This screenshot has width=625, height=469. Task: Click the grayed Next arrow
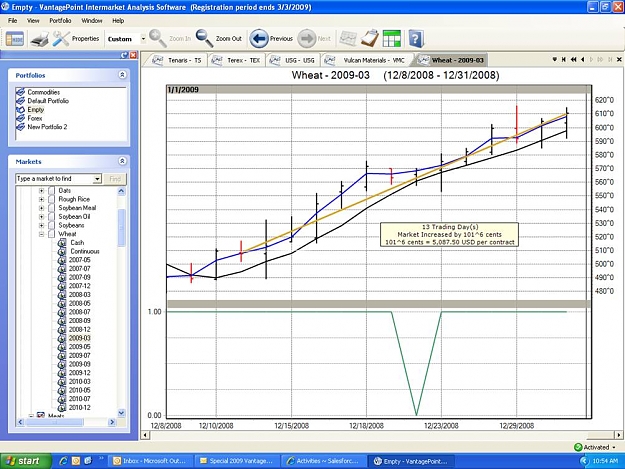point(307,39)
